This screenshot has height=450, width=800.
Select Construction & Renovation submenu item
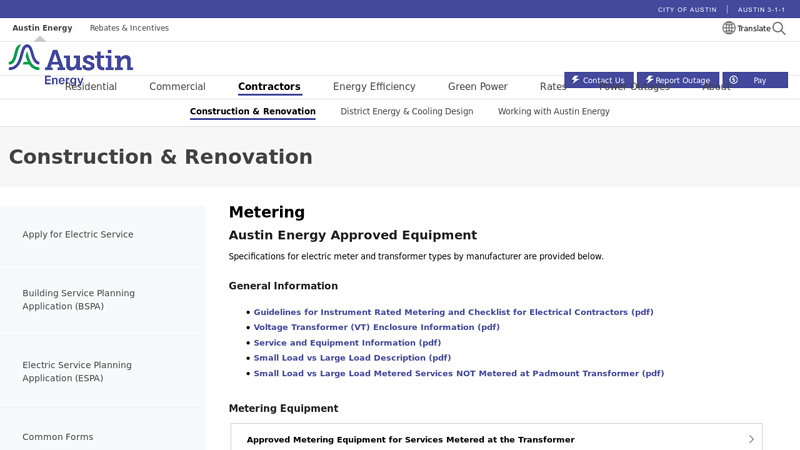[253, 111]
